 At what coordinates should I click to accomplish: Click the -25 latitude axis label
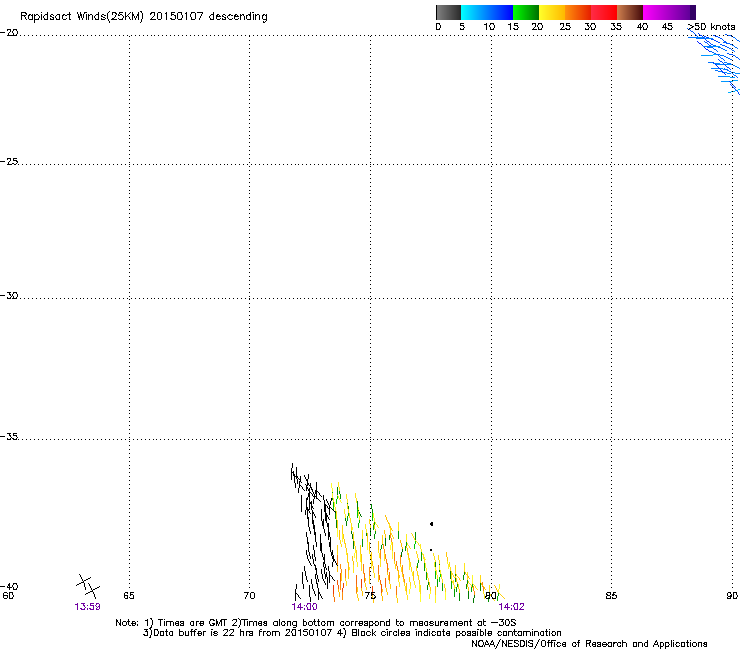coord(9,161)
